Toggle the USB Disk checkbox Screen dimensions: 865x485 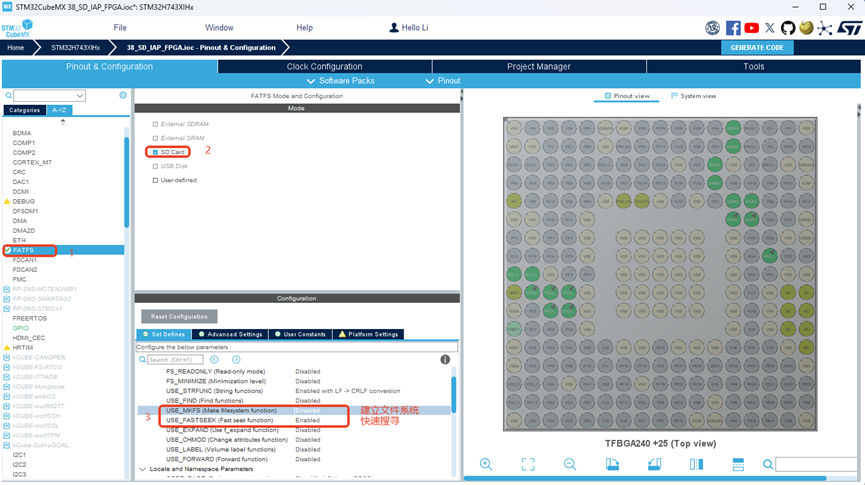click(155, 166)
